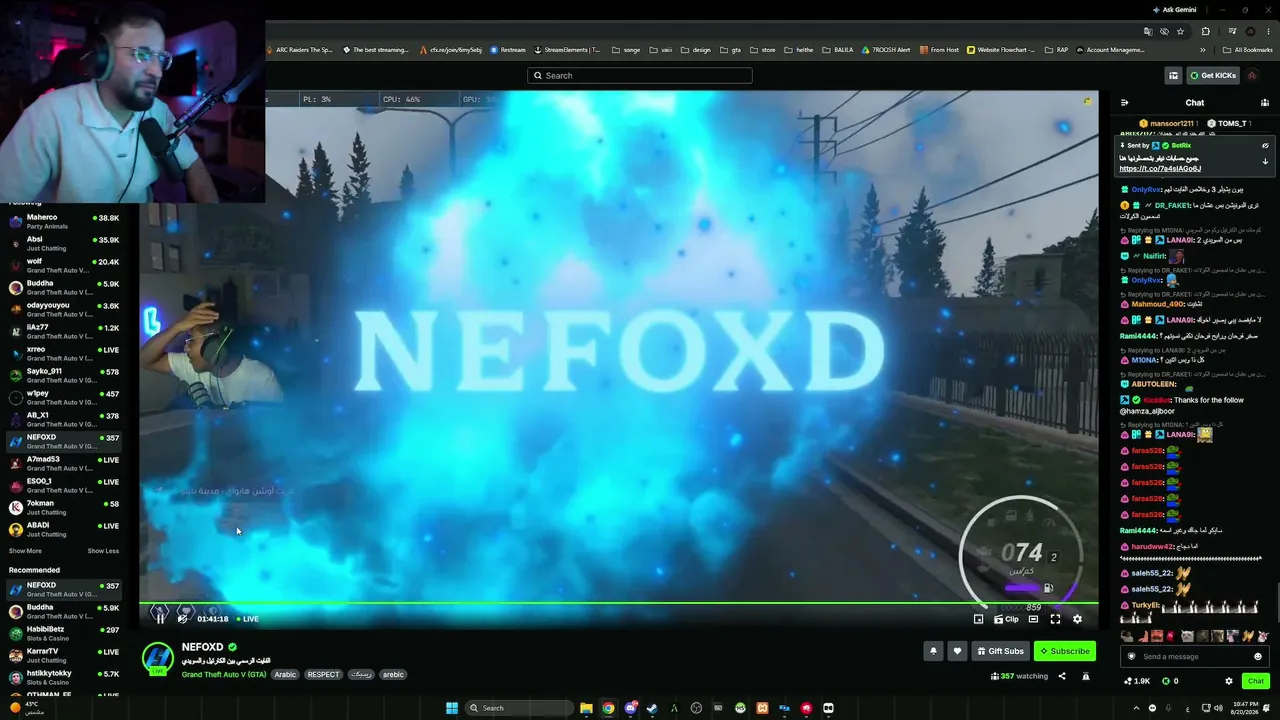1280x720 pixels.
Task: Open File Explorer from the taskbar
Action: coord(586,708)
